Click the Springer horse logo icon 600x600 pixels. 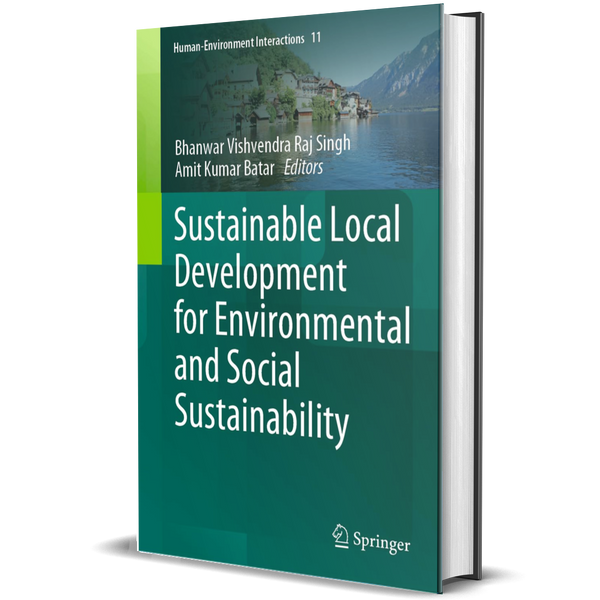click(340, 536)
